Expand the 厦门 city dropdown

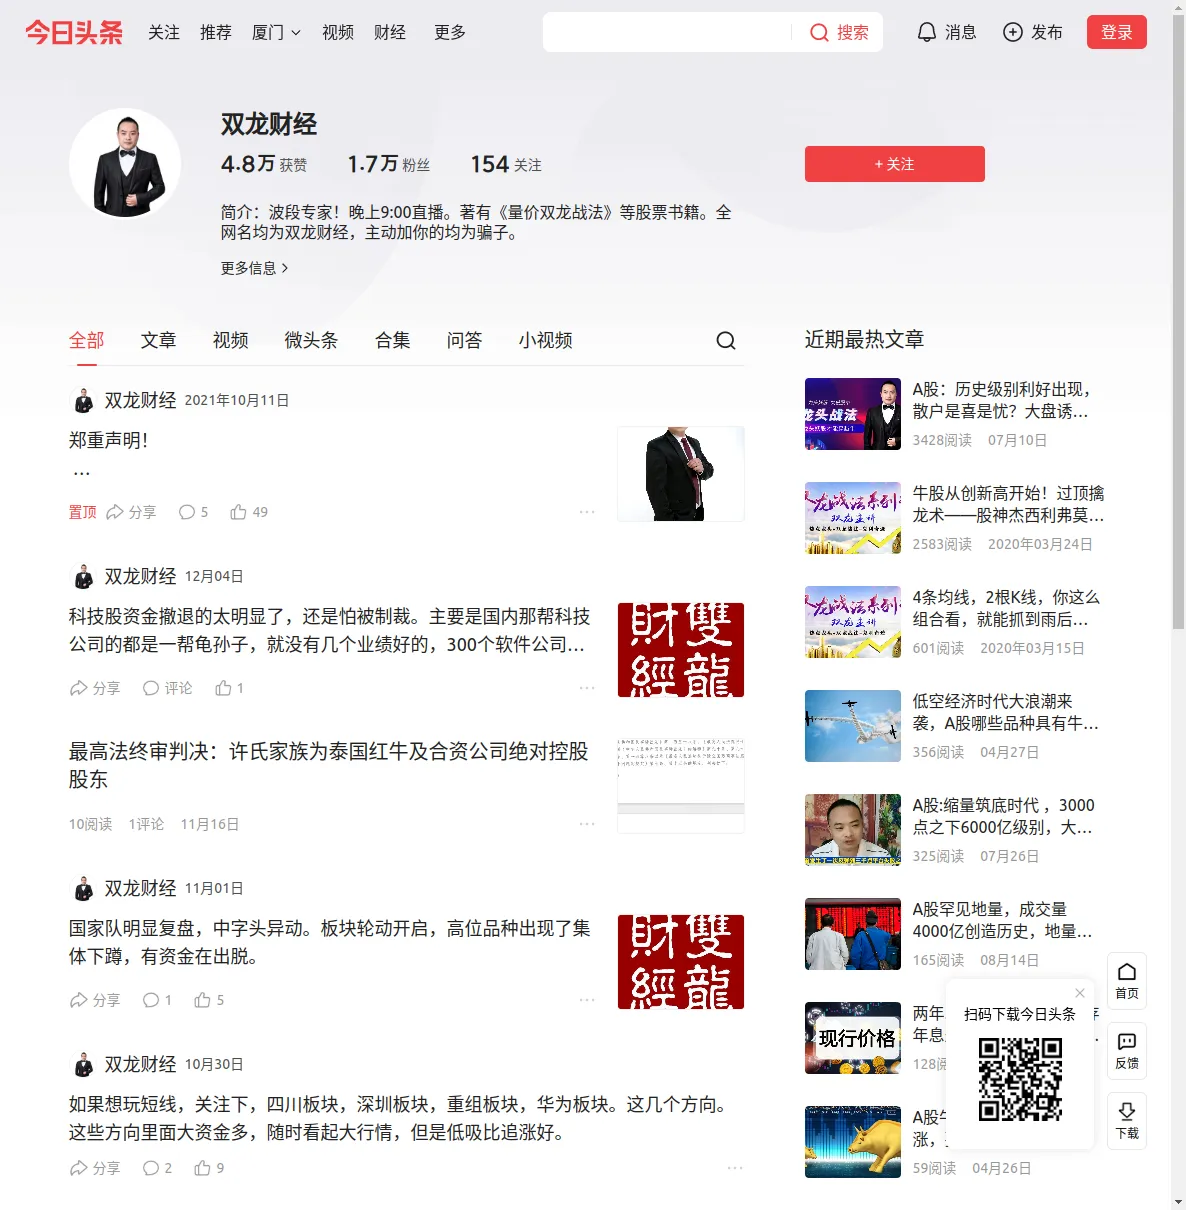[276, 32]
